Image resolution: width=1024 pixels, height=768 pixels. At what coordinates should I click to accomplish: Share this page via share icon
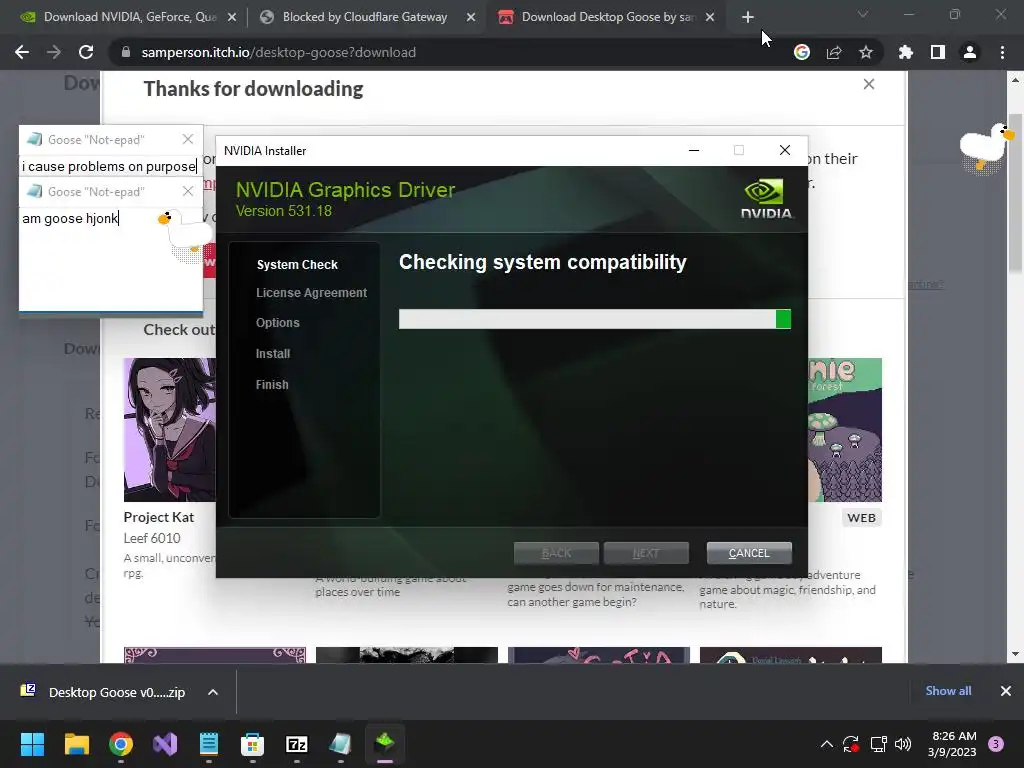point(834,52)
